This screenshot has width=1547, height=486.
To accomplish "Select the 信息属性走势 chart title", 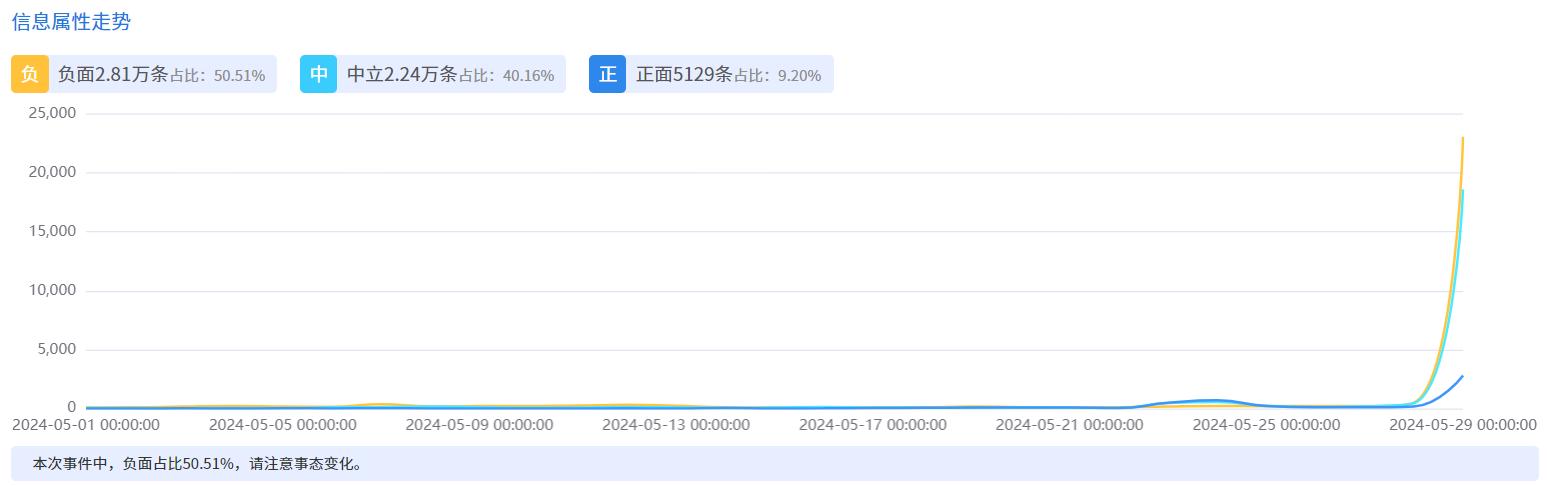I will (71, 22).
